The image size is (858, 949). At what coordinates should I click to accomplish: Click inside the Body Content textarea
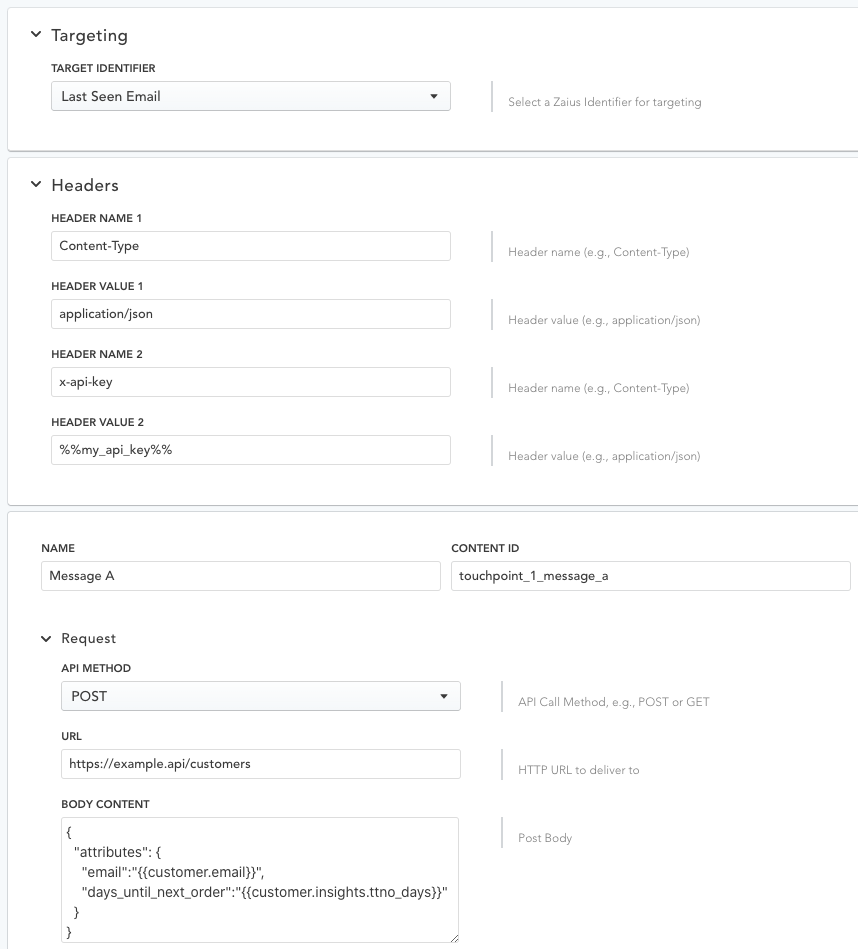coord(260,880)
